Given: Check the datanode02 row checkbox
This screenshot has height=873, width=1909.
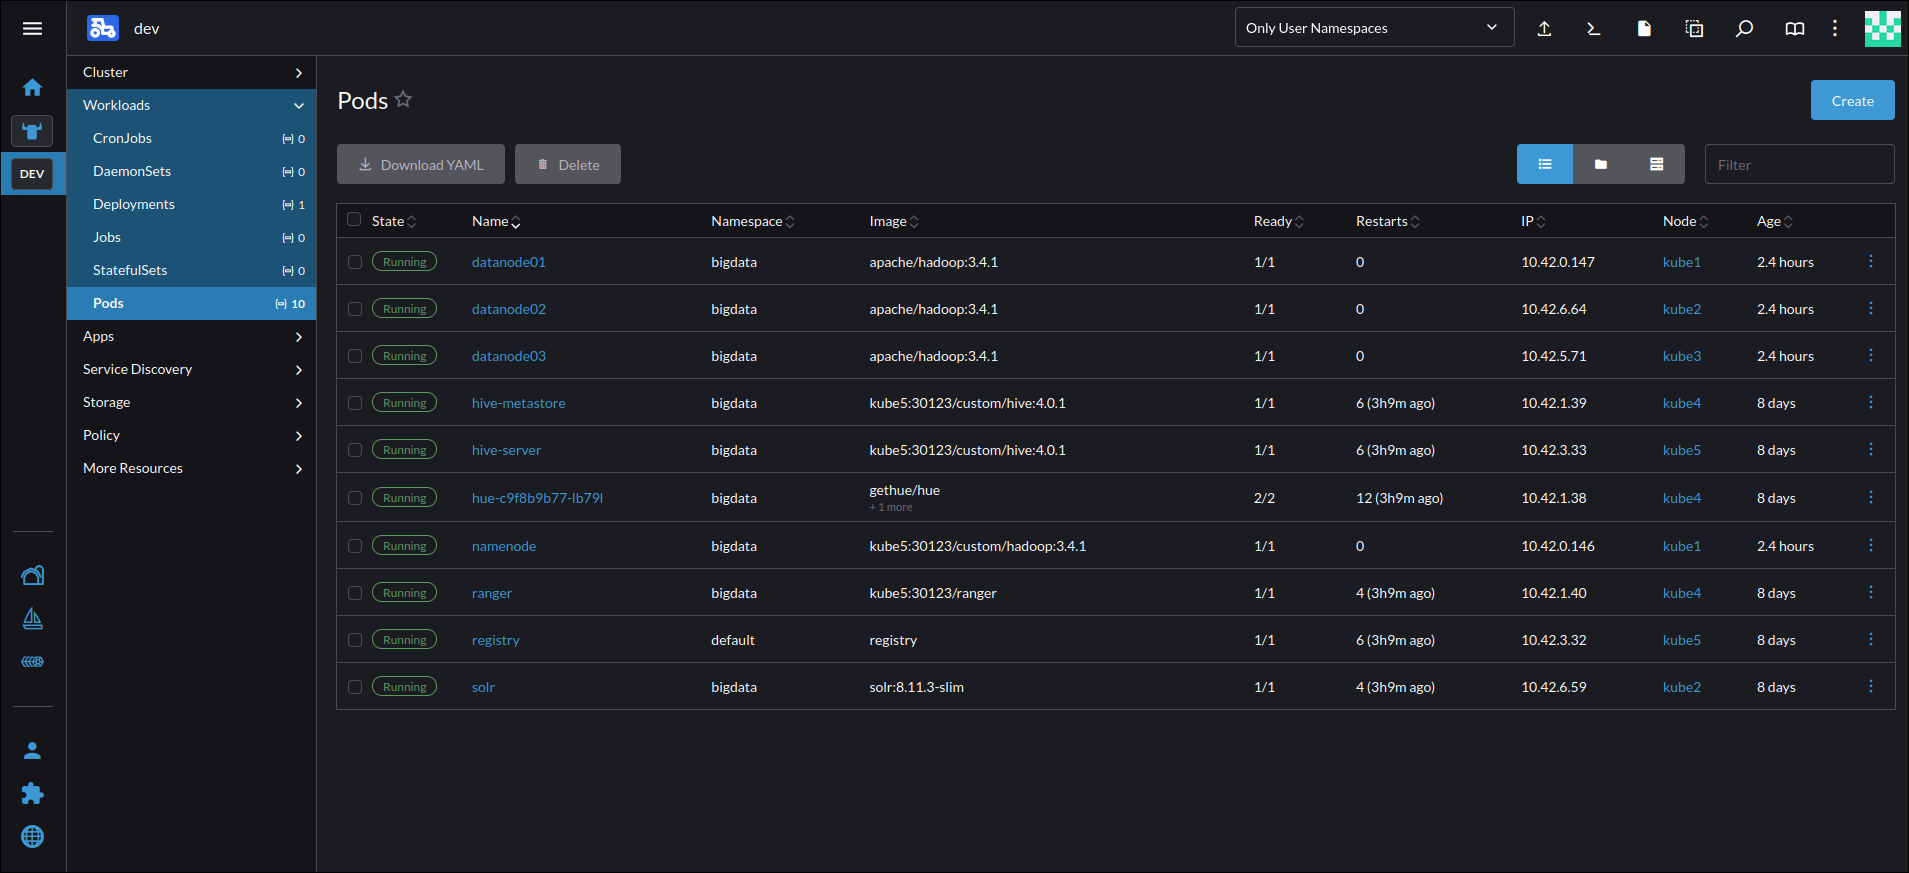Looking at the screenshot, I should click(355, 309).
